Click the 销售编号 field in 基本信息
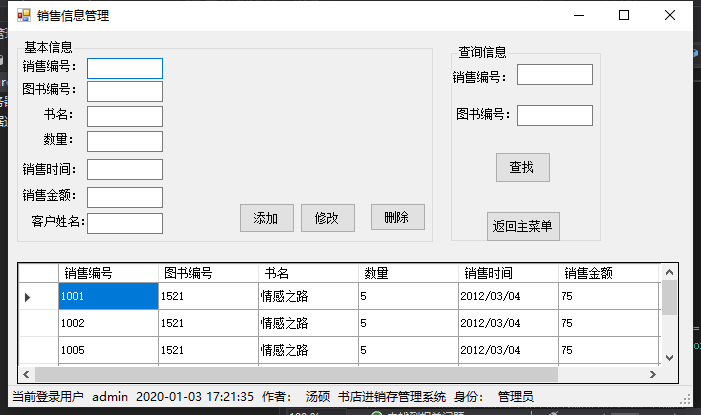Screen dimensions: 701x415 (125, 68)
